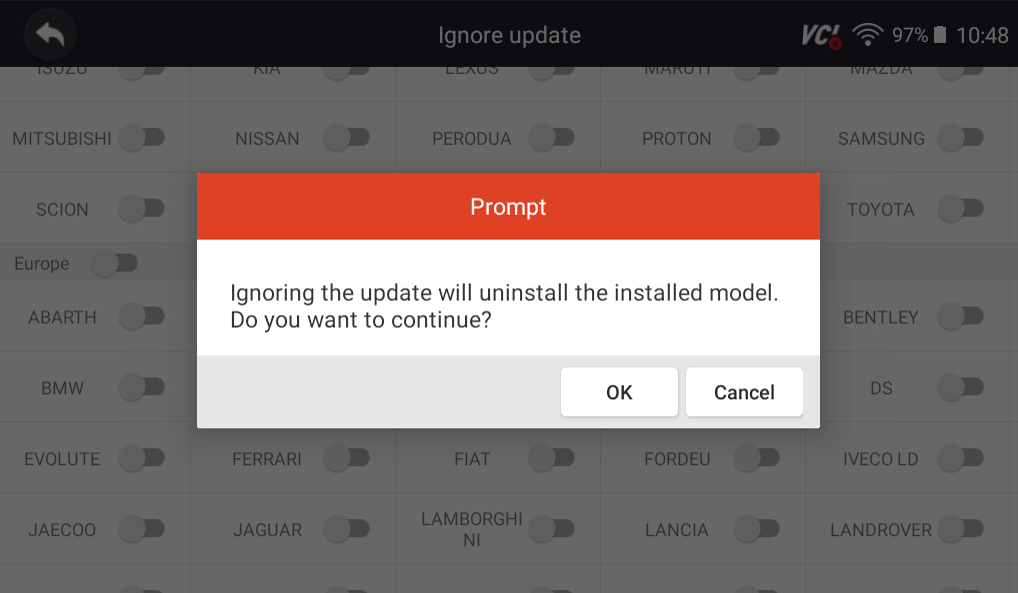Click the VCI connection status icon

coord(820,33)
